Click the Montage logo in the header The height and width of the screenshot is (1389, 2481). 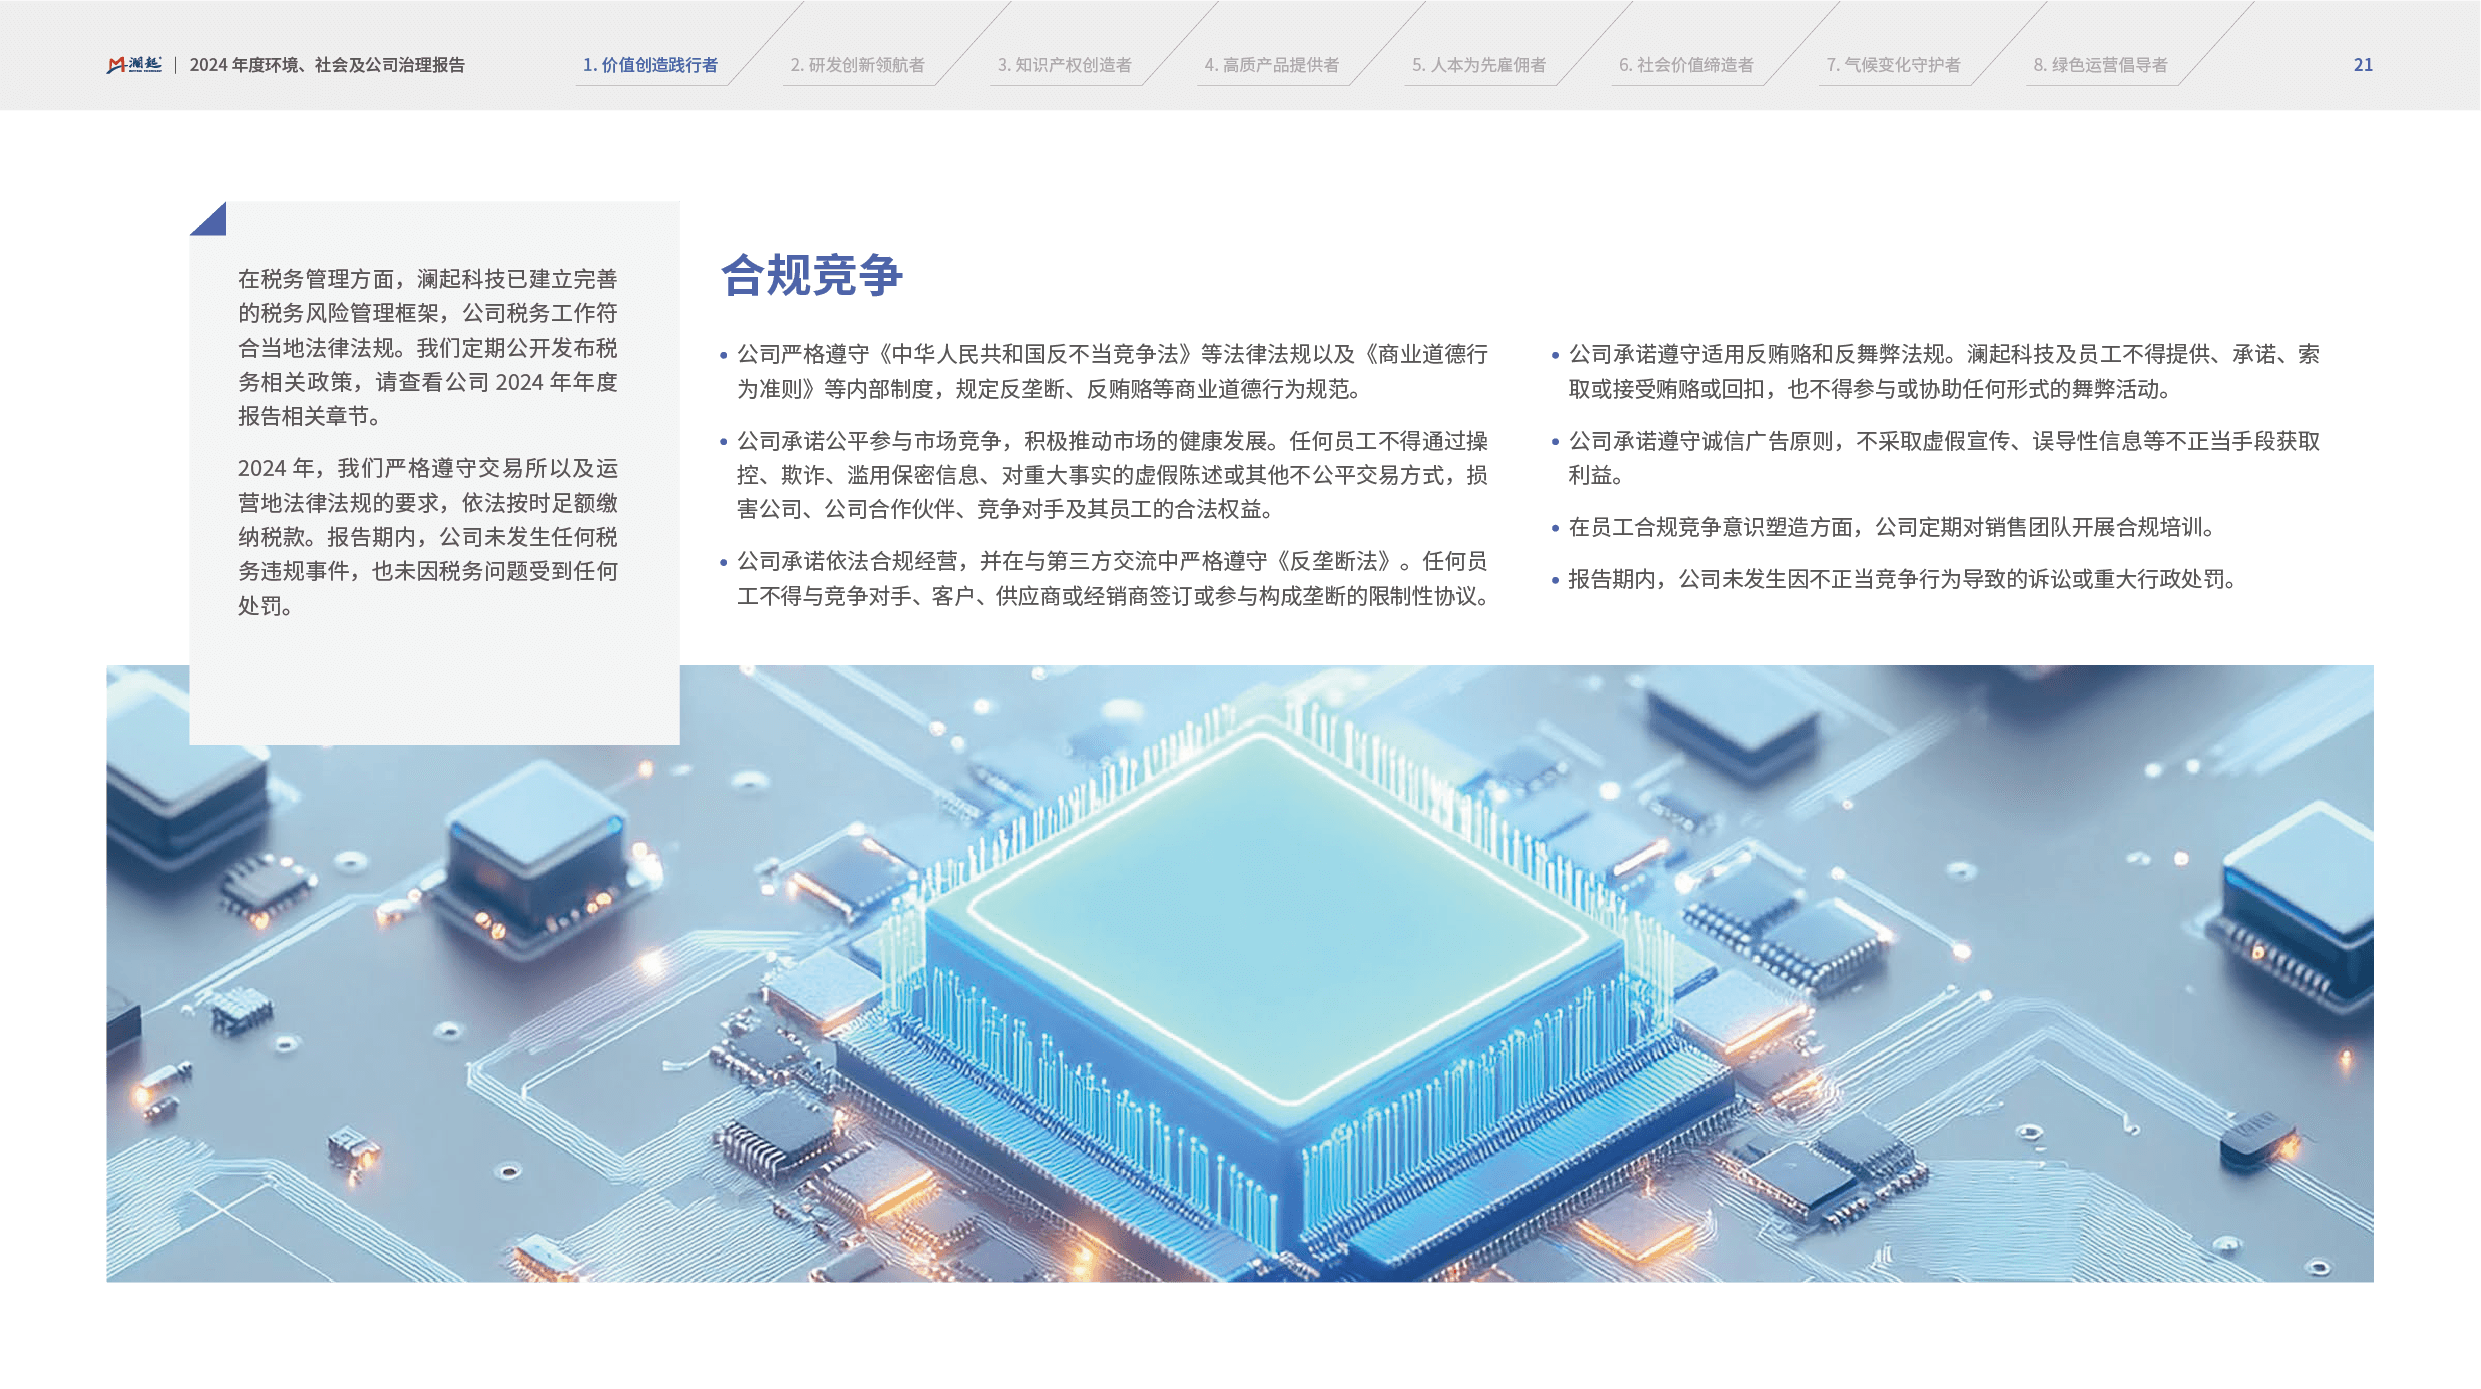[134, 65]
